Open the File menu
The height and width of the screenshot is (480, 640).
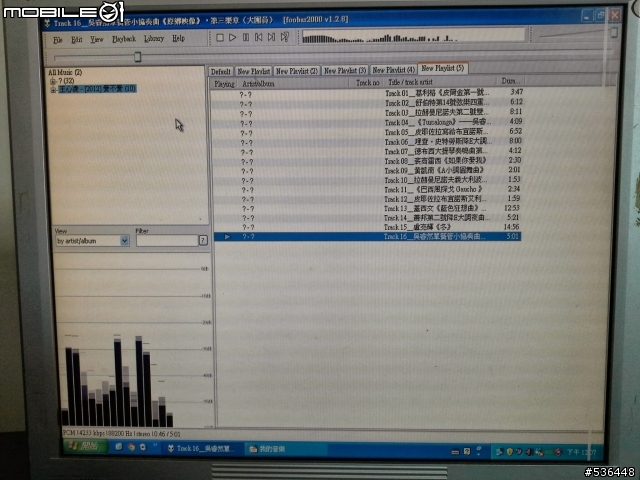pyautogui.click(x=58, y=40)
